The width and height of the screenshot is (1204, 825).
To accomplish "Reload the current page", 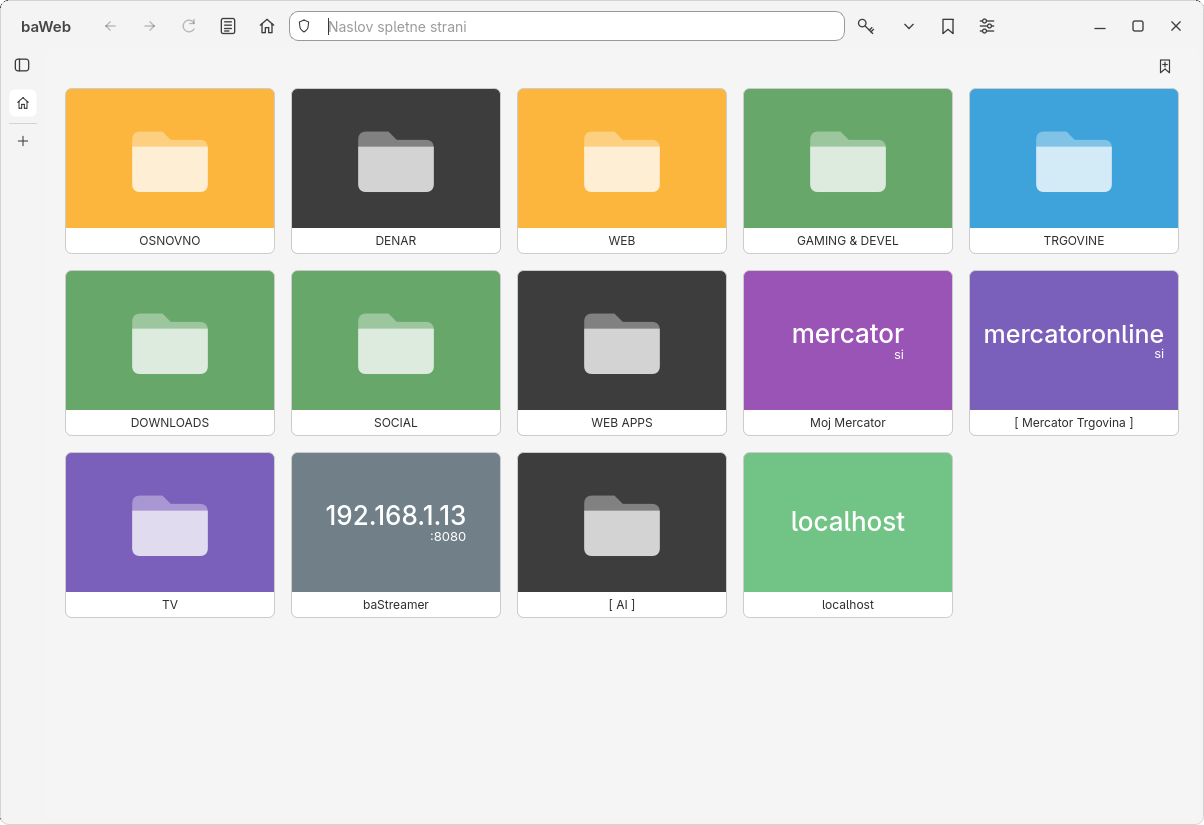I will click(x=189, y=26).
